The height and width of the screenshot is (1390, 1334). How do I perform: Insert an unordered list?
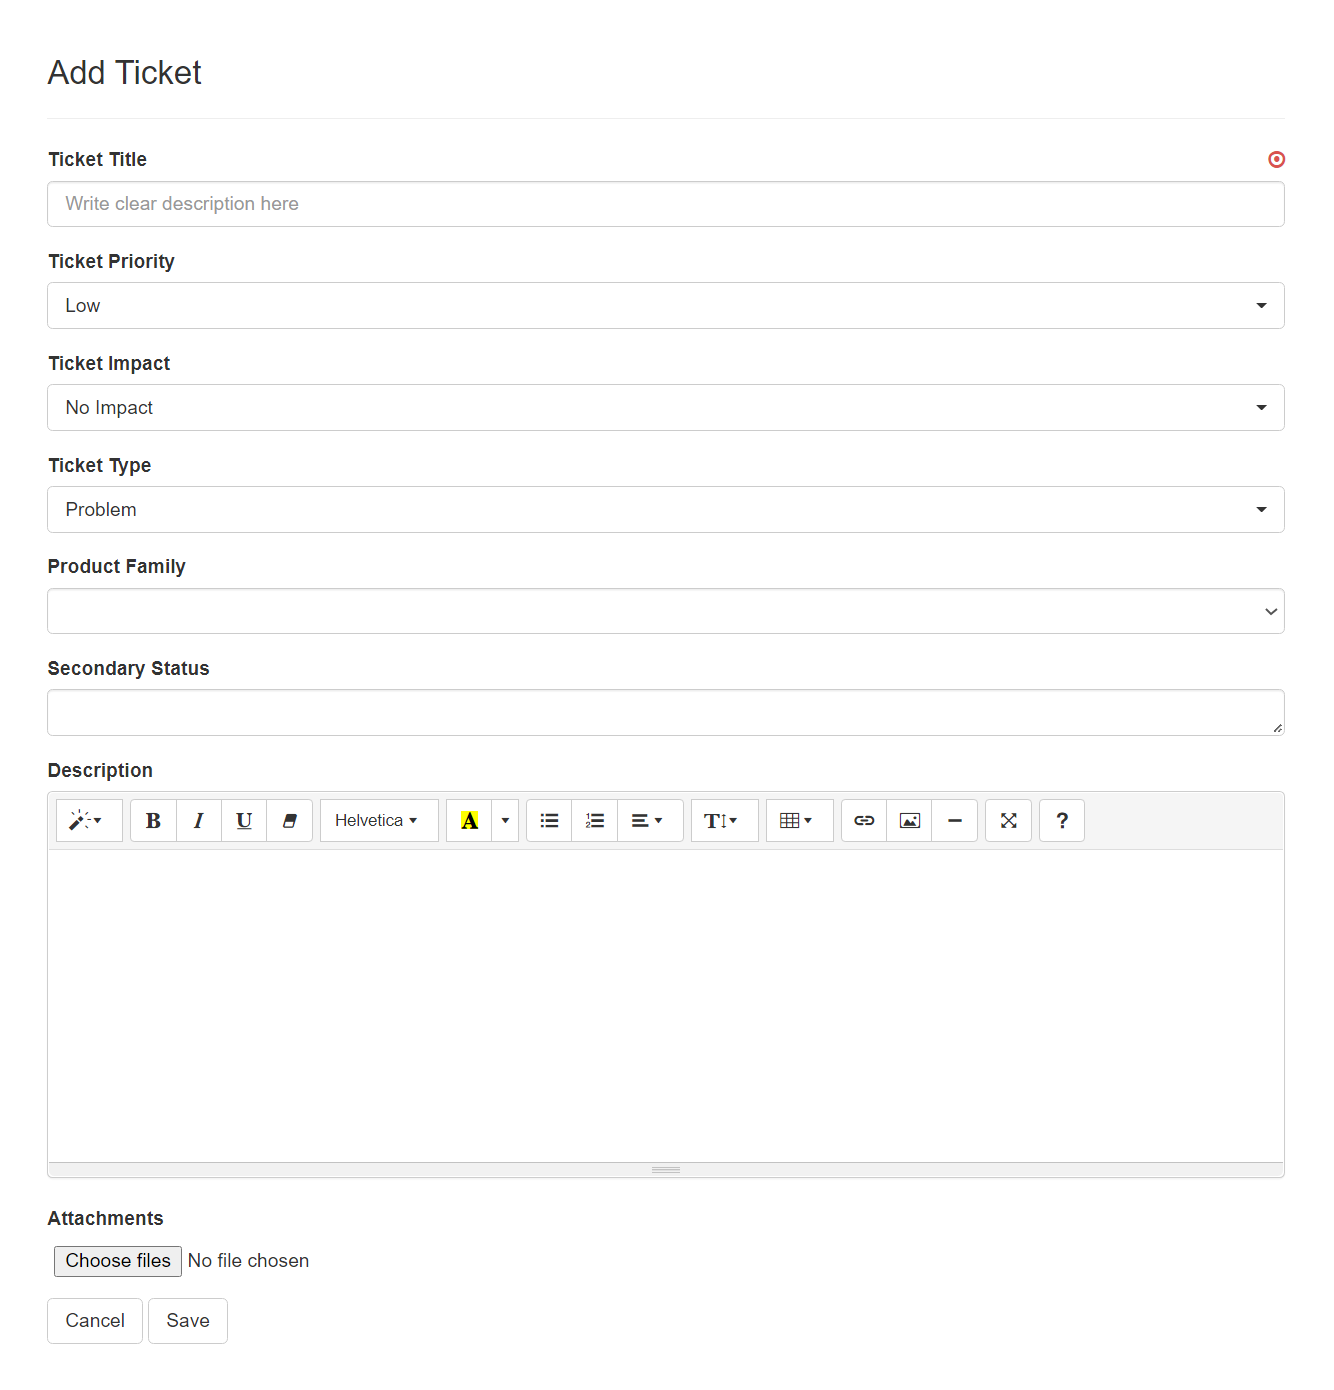tap(548, 820)
